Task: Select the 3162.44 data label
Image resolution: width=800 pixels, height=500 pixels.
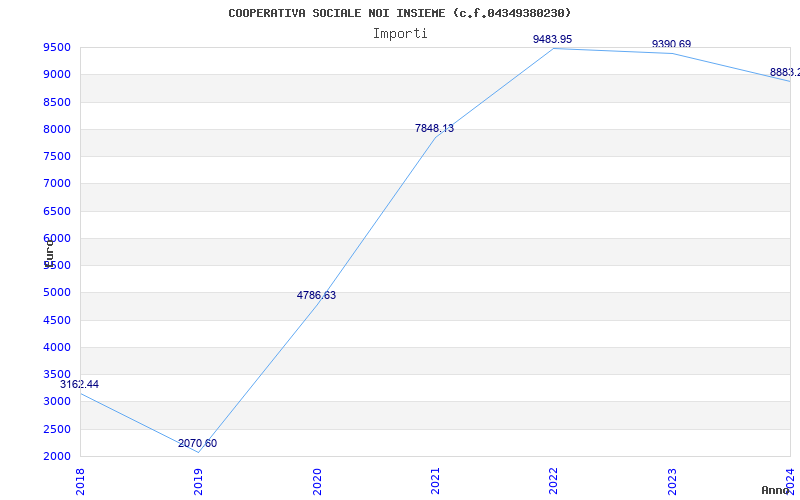Action: coord(80,385)
